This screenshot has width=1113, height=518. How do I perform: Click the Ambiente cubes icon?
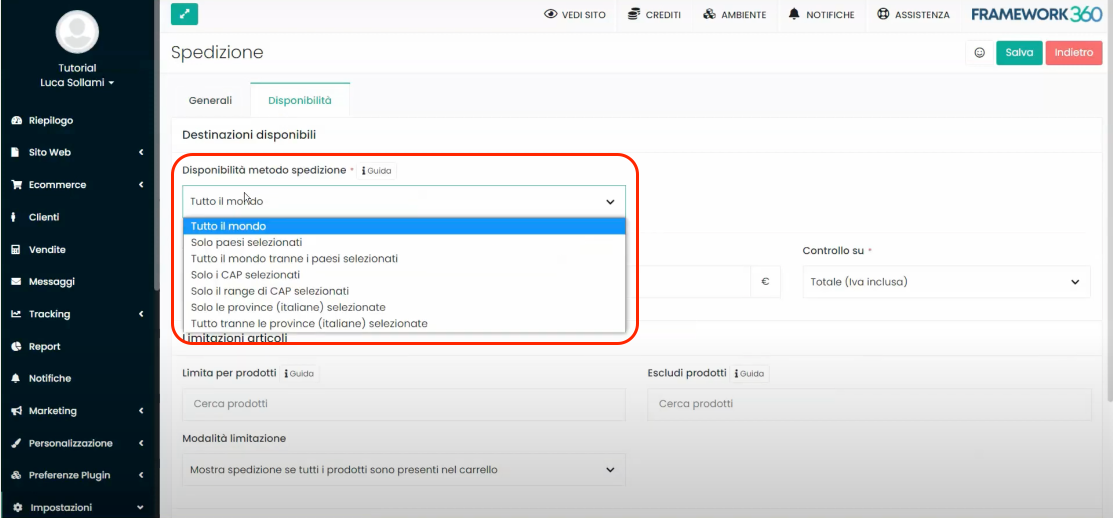[709, 15]
